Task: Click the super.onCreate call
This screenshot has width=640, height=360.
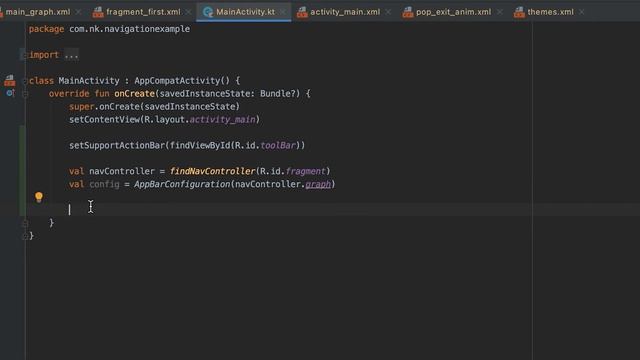Action: [x=154, y=107]
